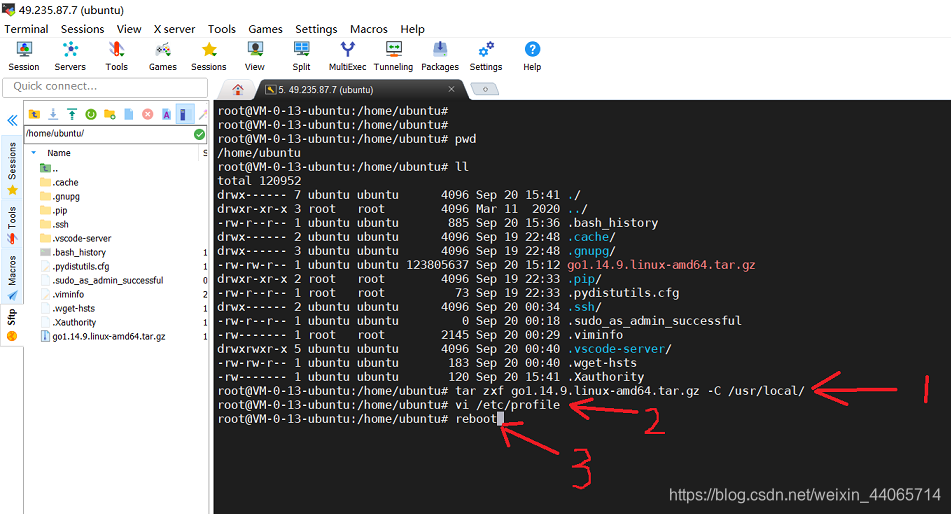
Task: Click the Help toolbar icon
Action: [532, 56]
